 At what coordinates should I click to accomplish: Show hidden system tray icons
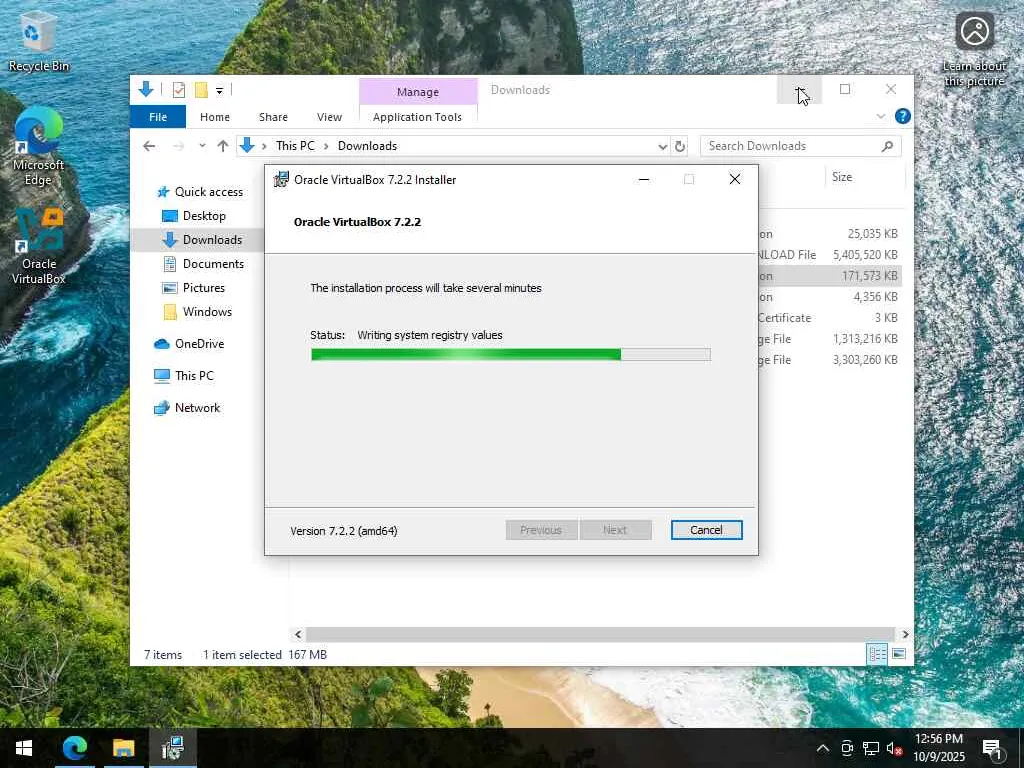coord(823,748)
